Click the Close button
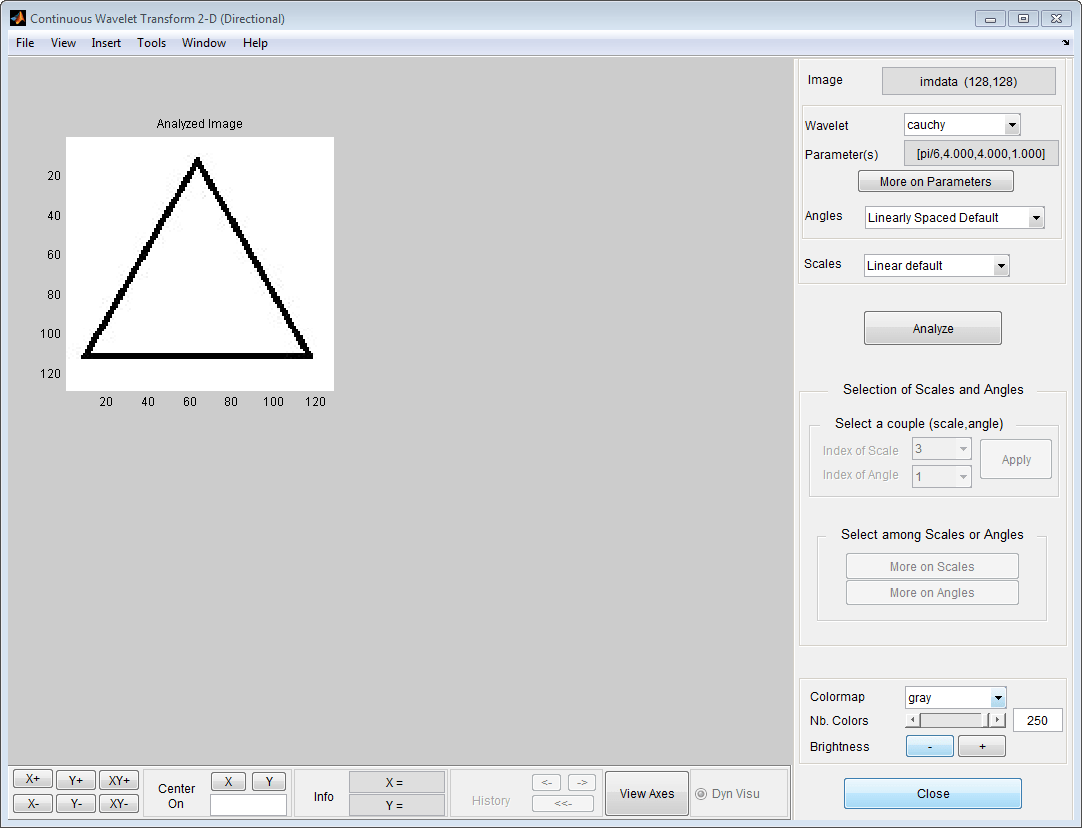1082x828 pixels. [x=932, y=794]
